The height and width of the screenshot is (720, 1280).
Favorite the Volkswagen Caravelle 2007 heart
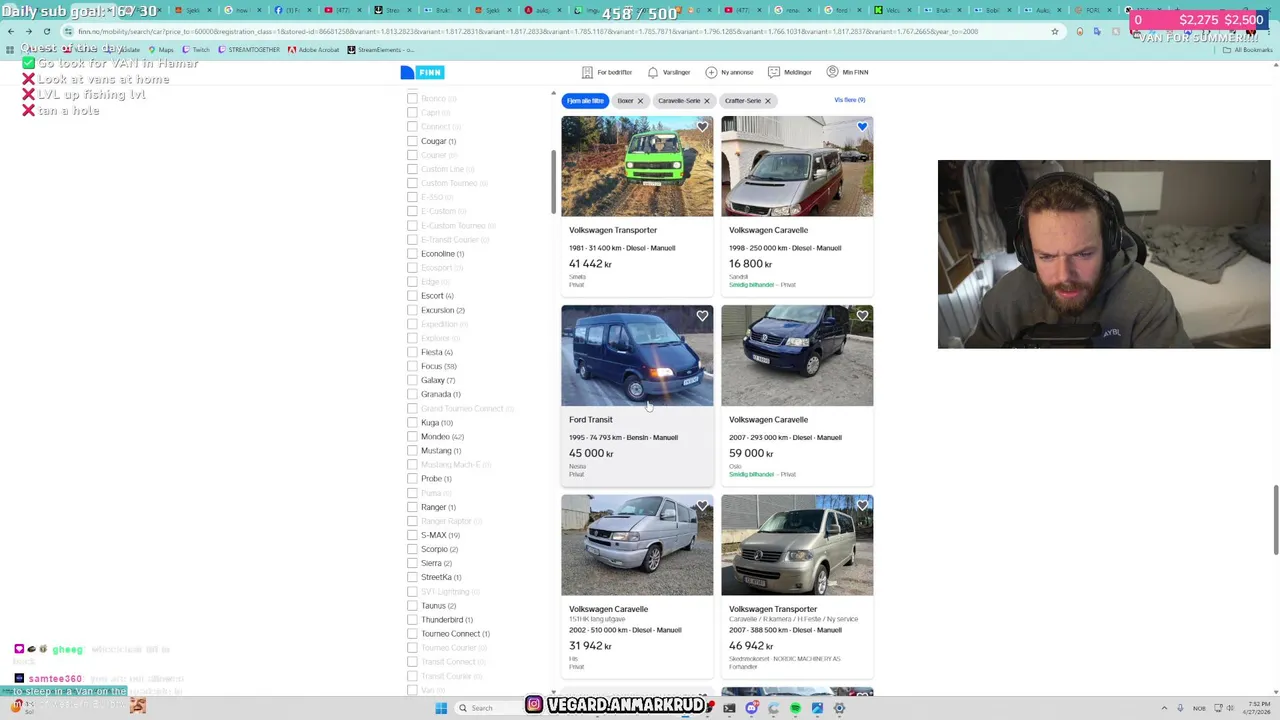click(x=862, y=316)
